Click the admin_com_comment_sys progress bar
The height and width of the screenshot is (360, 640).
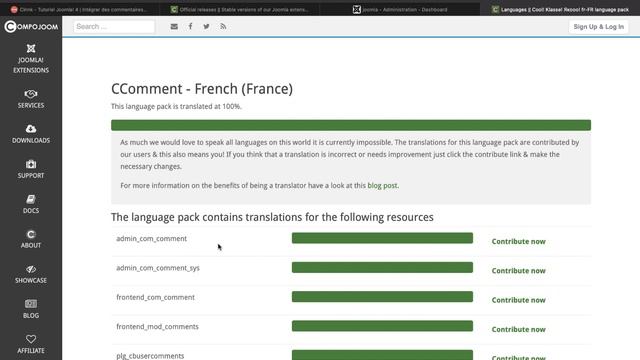tap(382, 267)
